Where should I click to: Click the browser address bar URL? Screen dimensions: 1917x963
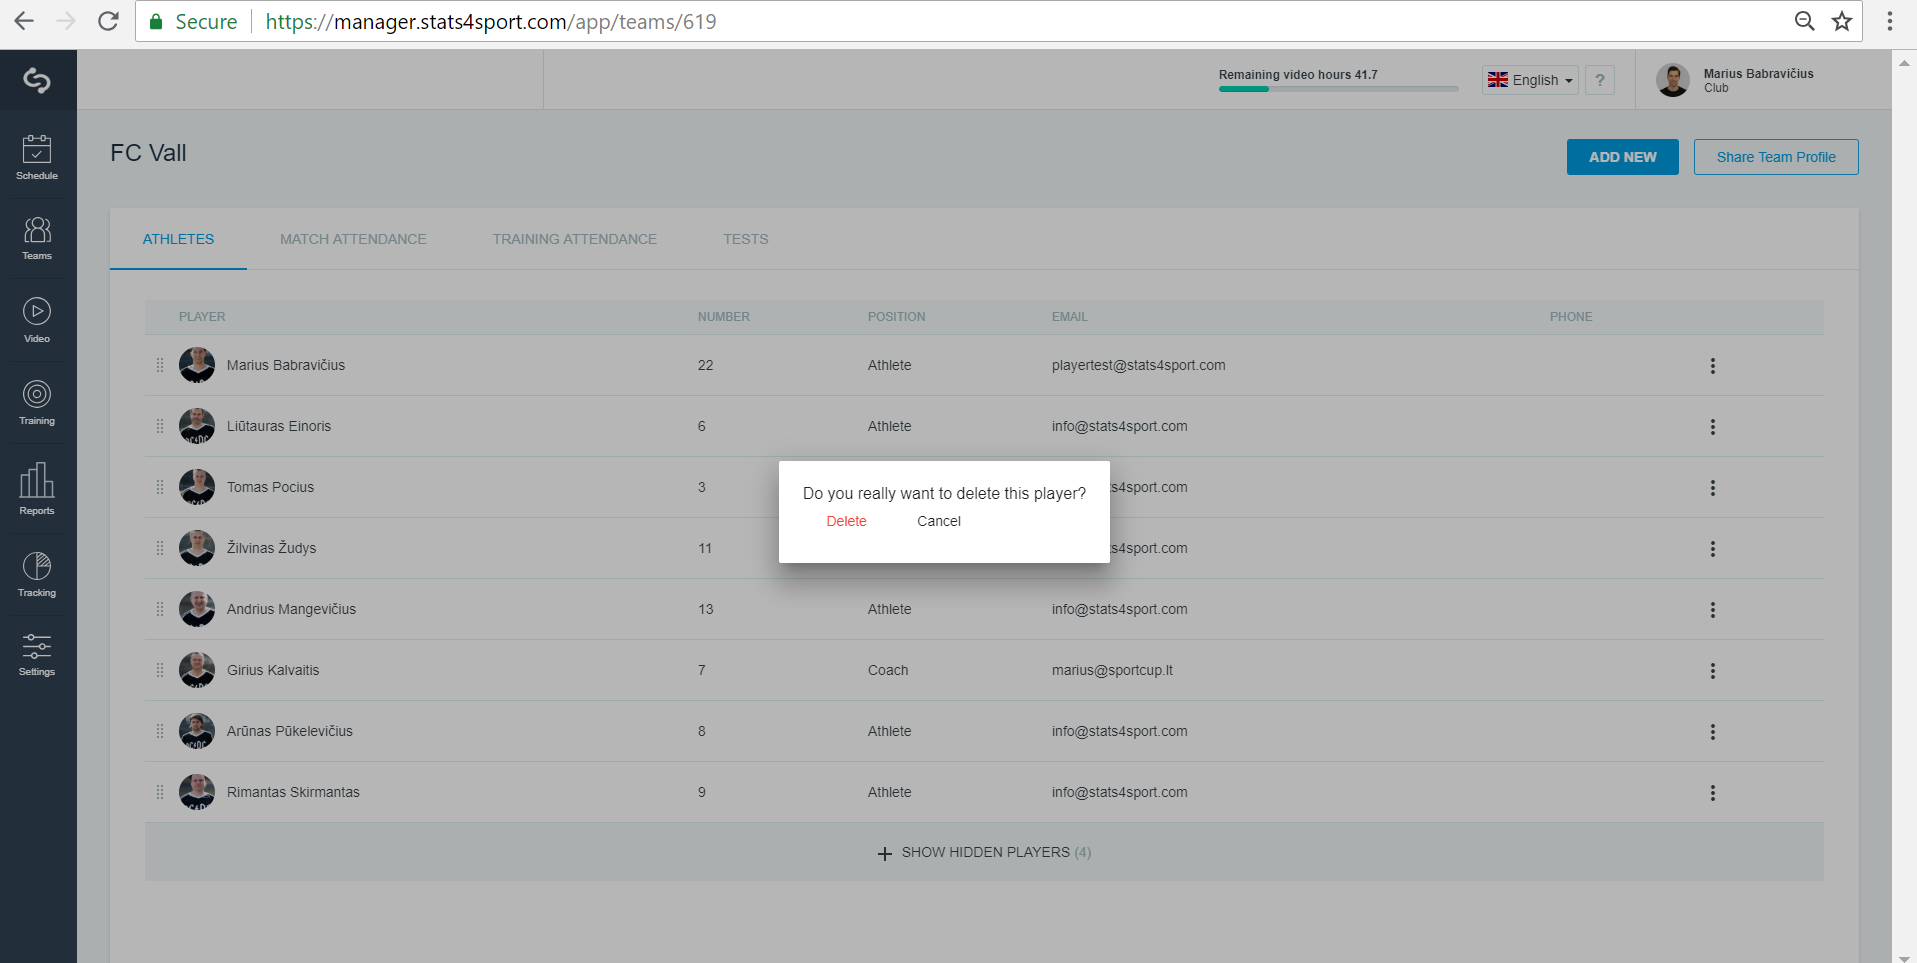tap(491, 21)
